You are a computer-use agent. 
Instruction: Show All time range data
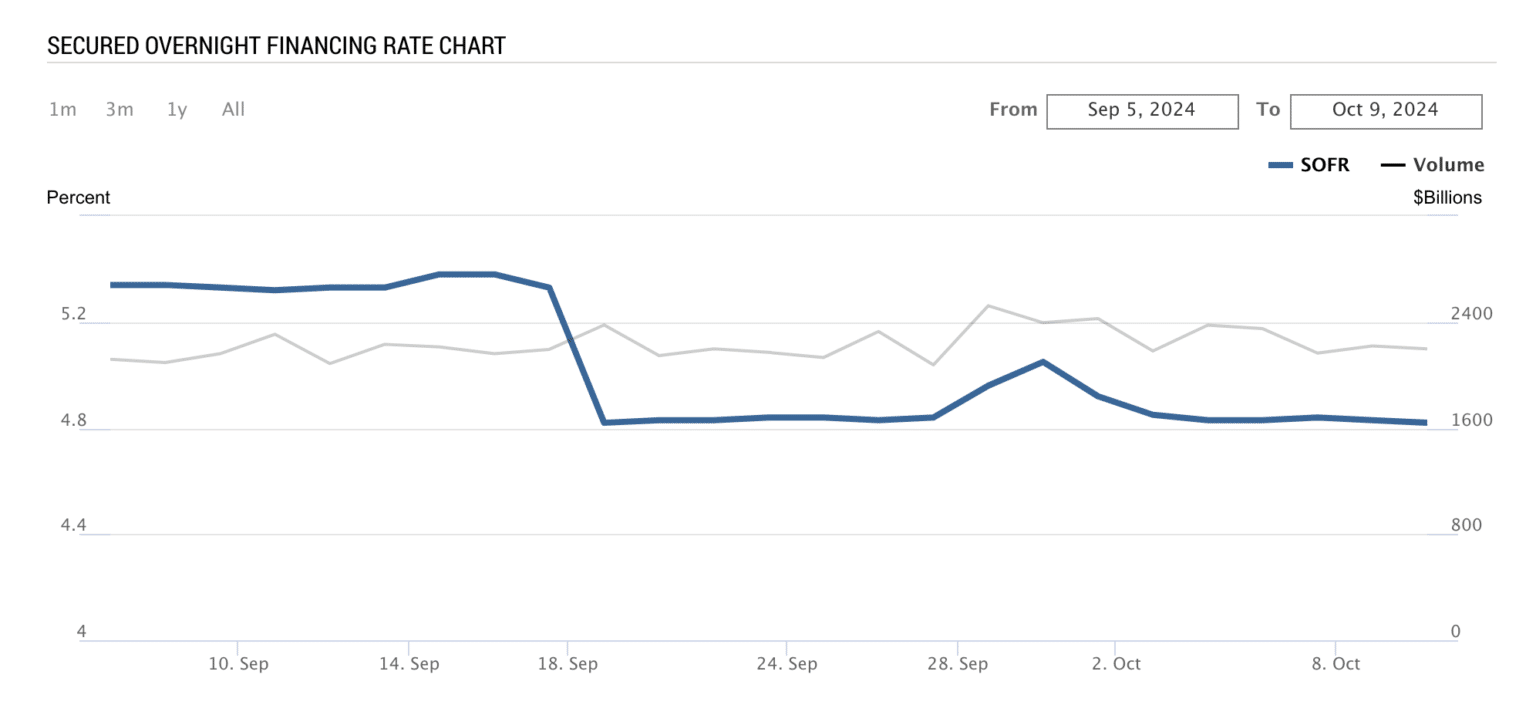(x=233, y=110)
